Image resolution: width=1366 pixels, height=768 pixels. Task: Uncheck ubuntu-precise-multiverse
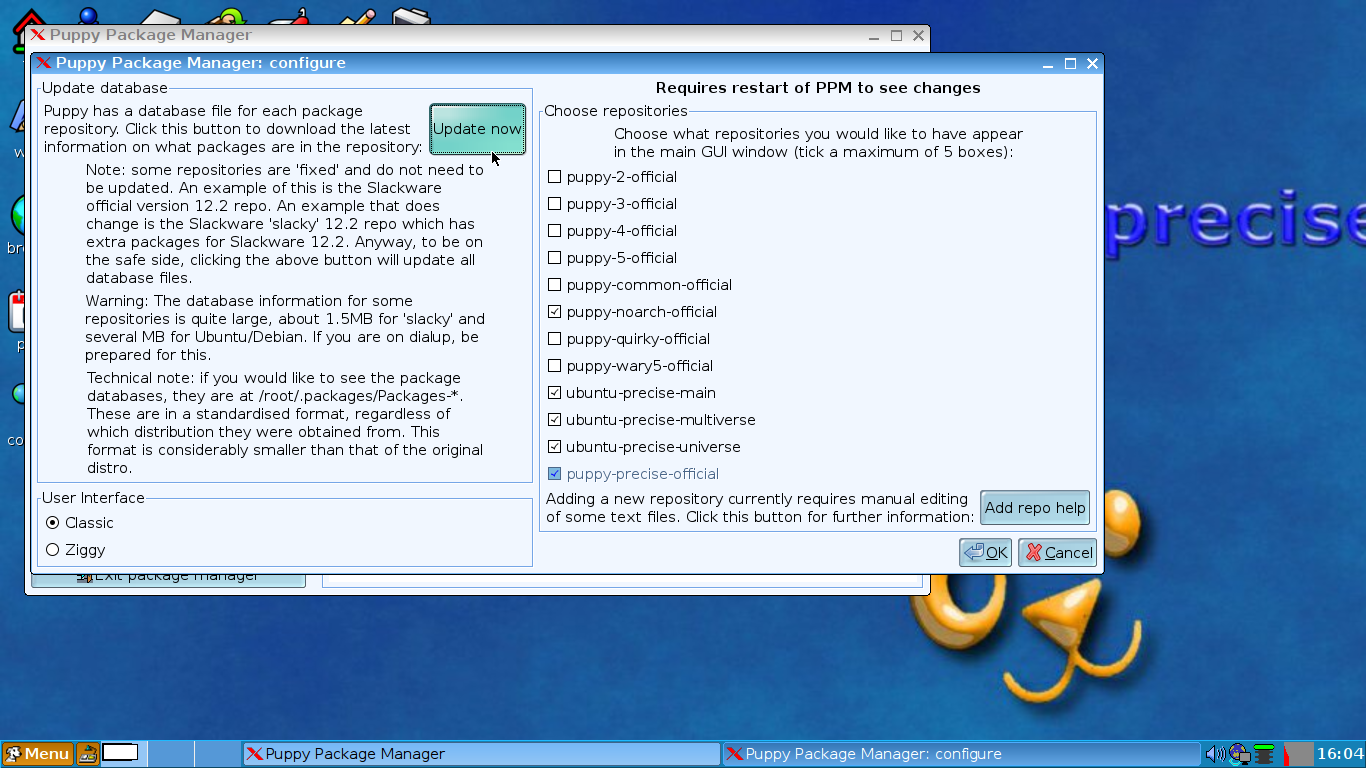(x=555, y=420)
